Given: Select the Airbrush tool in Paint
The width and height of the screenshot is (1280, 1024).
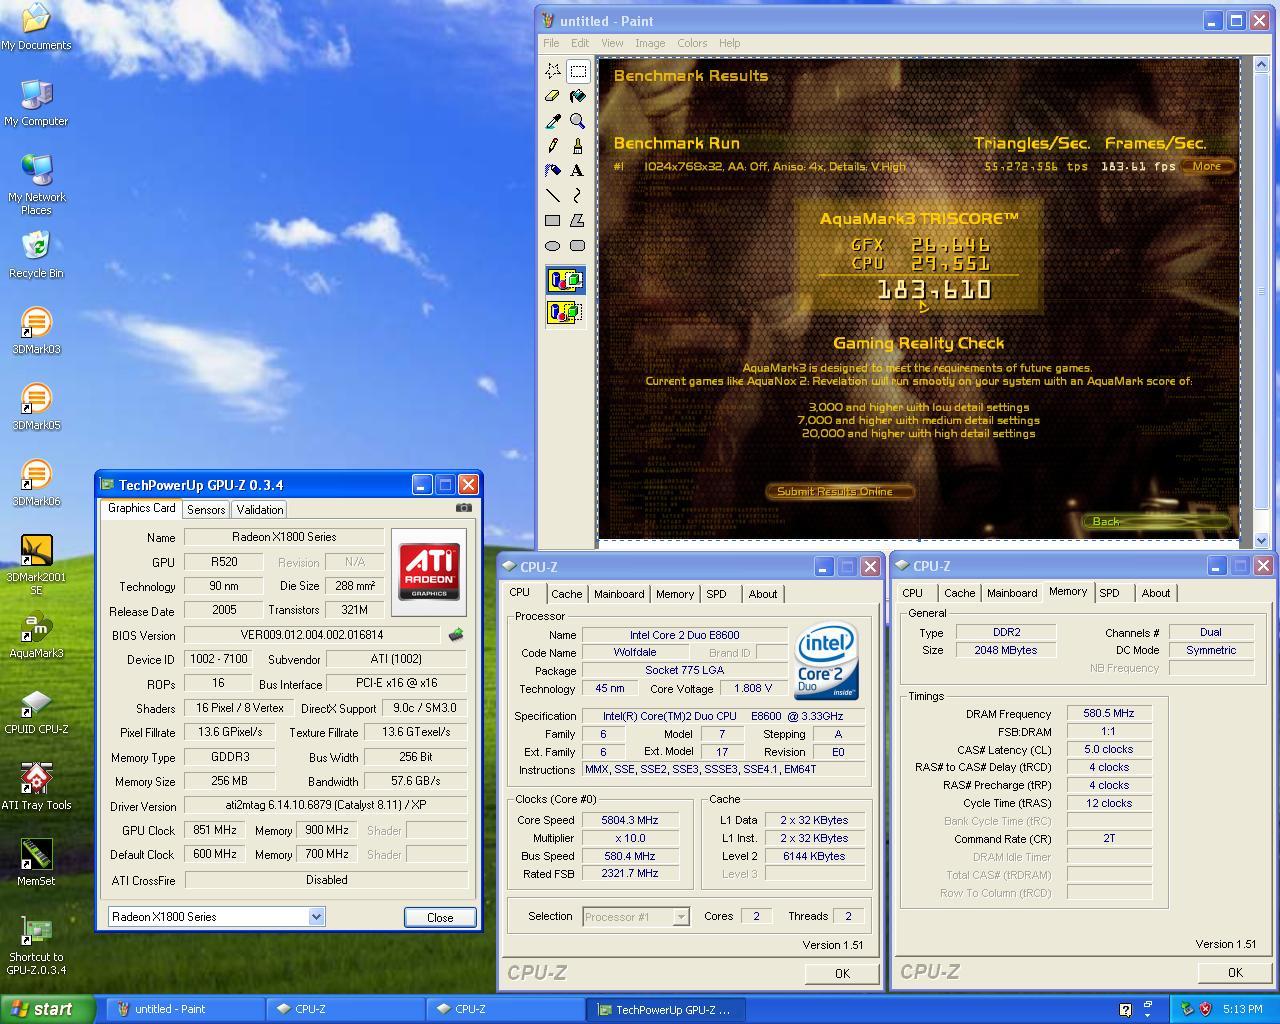Looking at the screenshot, I should (553, 171).
